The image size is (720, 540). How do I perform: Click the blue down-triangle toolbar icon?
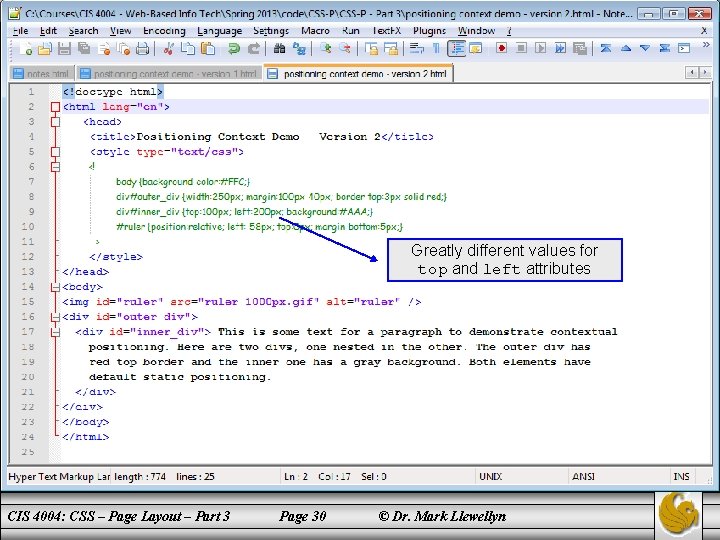click(645, 48)
